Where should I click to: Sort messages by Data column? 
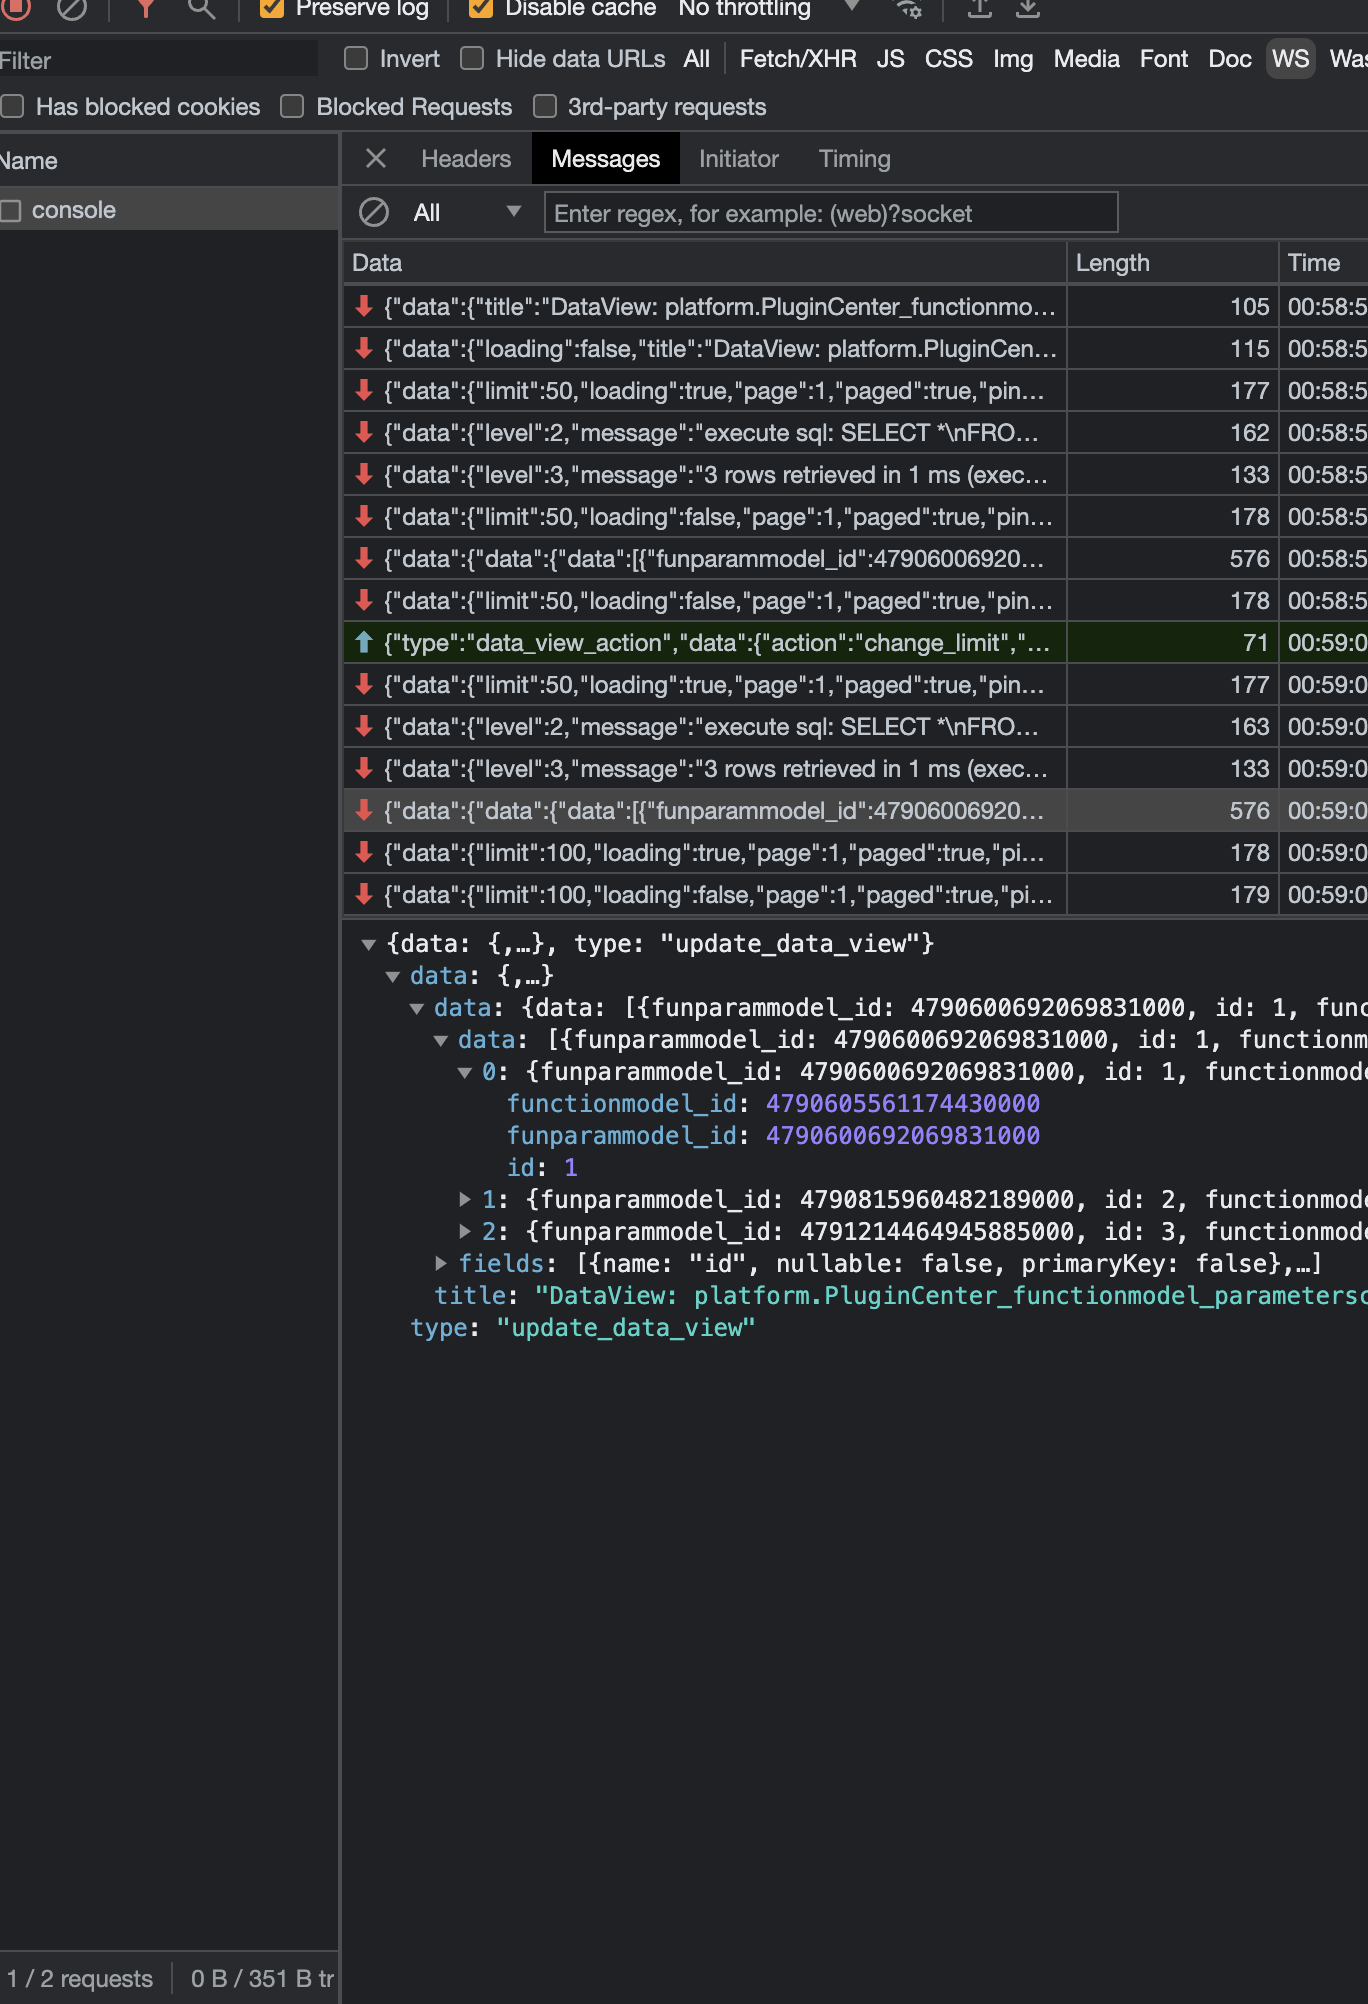pos(705,263)
